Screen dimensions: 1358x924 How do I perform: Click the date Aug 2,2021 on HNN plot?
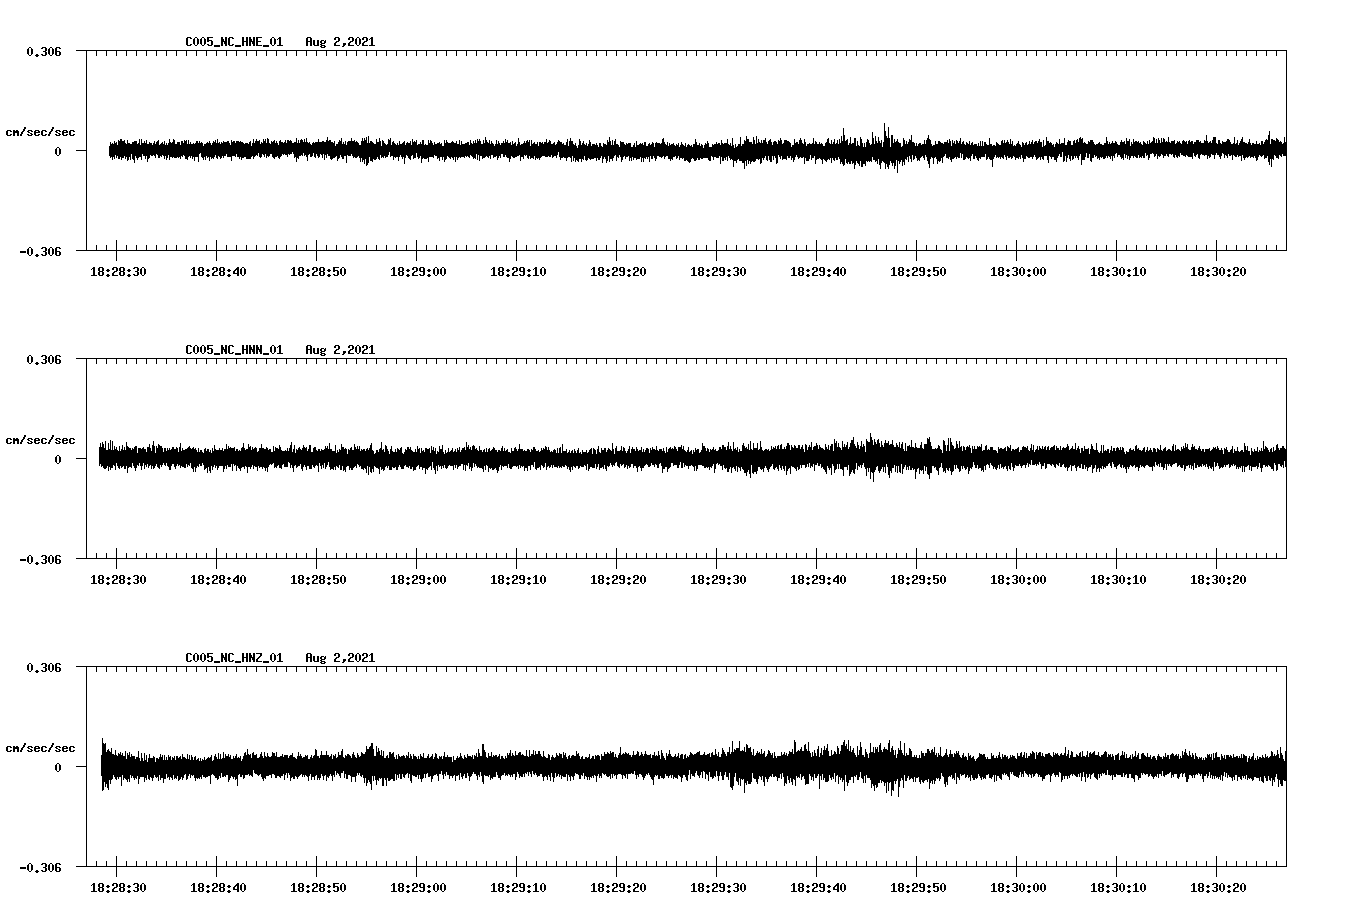[x=340, y=350]
